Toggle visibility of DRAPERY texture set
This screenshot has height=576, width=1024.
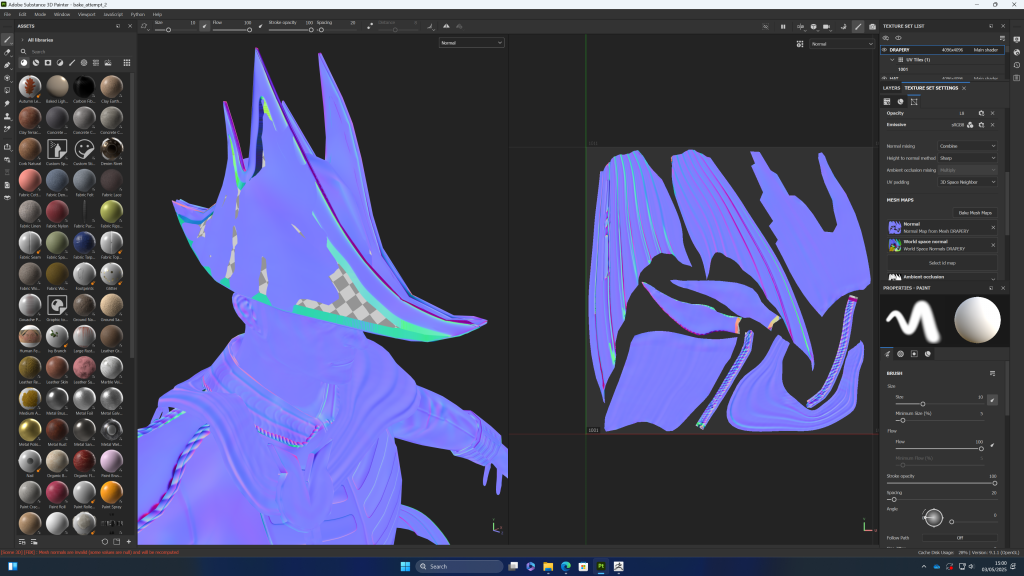click(x=885, y=48)
